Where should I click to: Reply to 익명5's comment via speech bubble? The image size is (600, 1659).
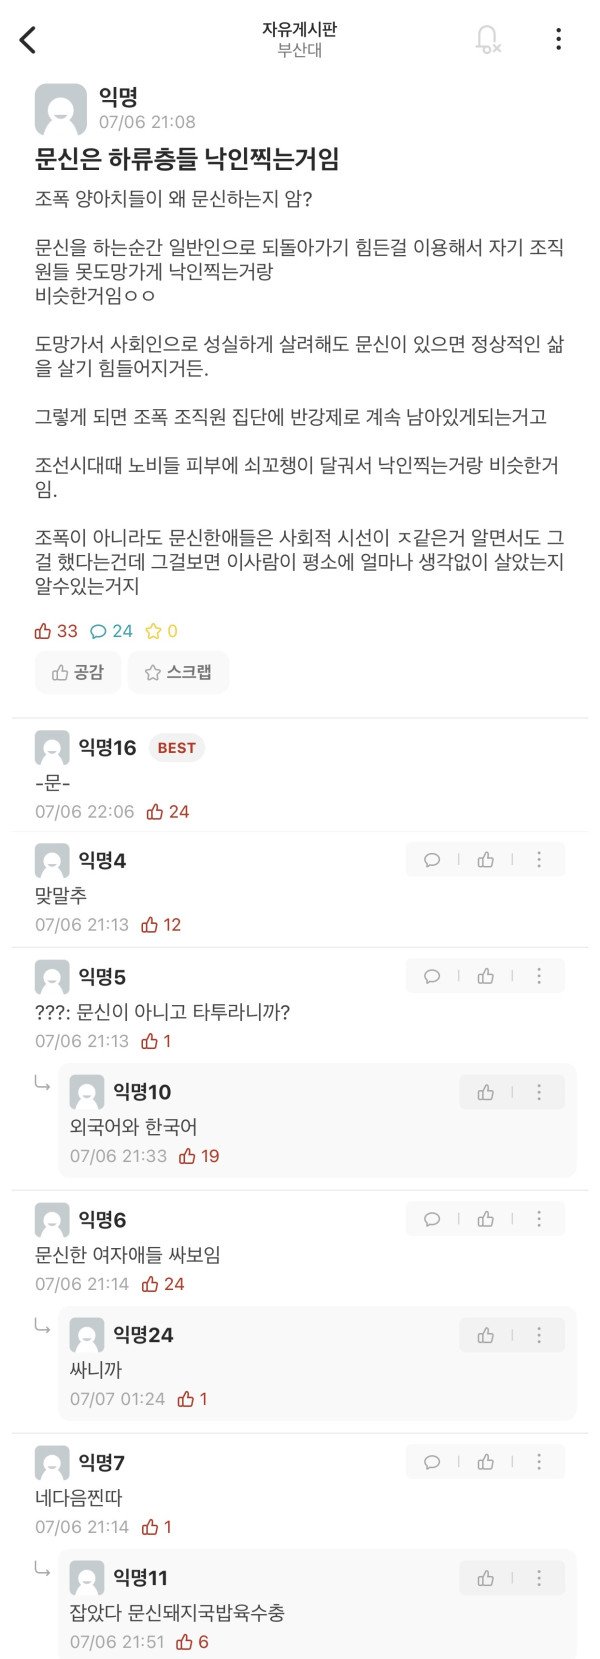click(432, 976)
